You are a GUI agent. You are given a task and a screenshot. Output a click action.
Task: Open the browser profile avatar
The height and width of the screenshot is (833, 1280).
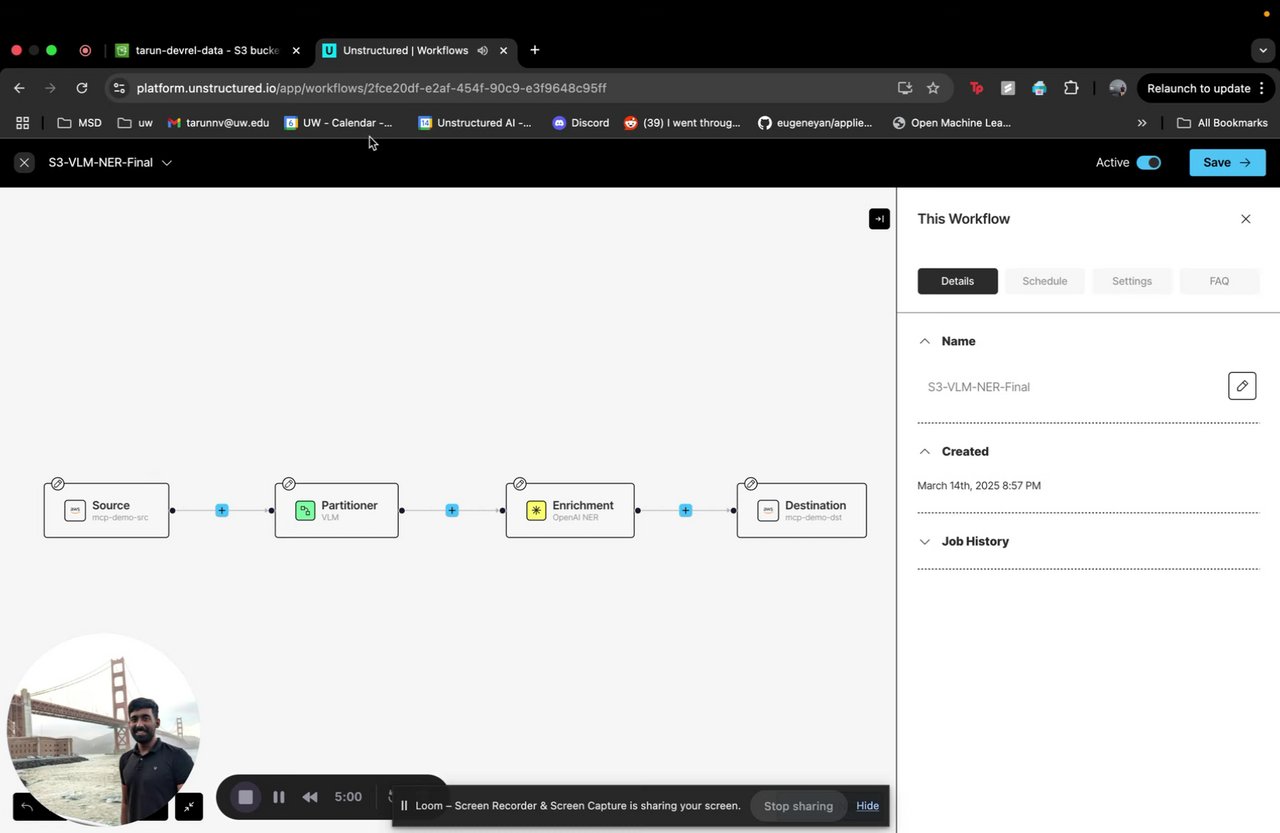tap(1118, 88)
